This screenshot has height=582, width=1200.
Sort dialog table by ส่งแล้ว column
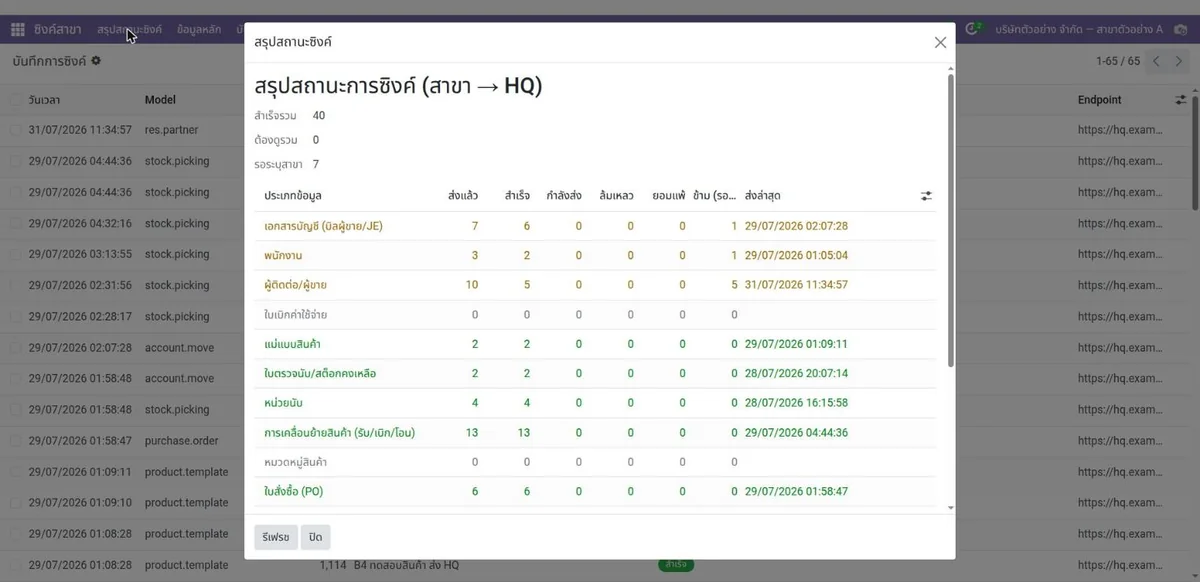(463, 196)
